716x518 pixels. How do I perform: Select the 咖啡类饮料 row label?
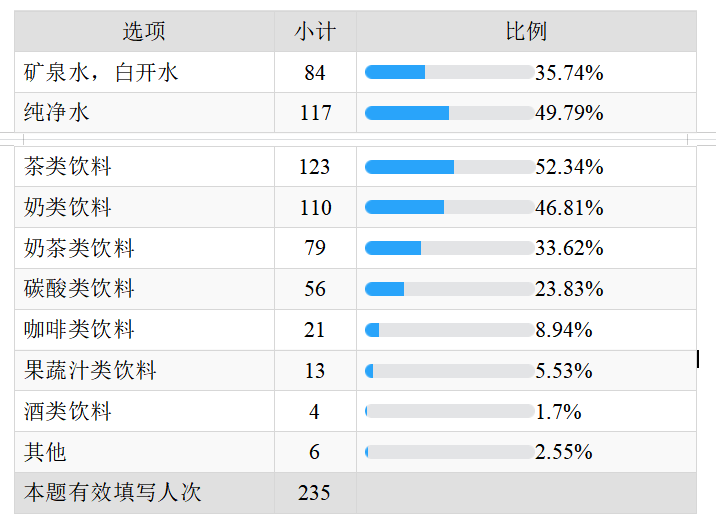click(x=79, y=329)
